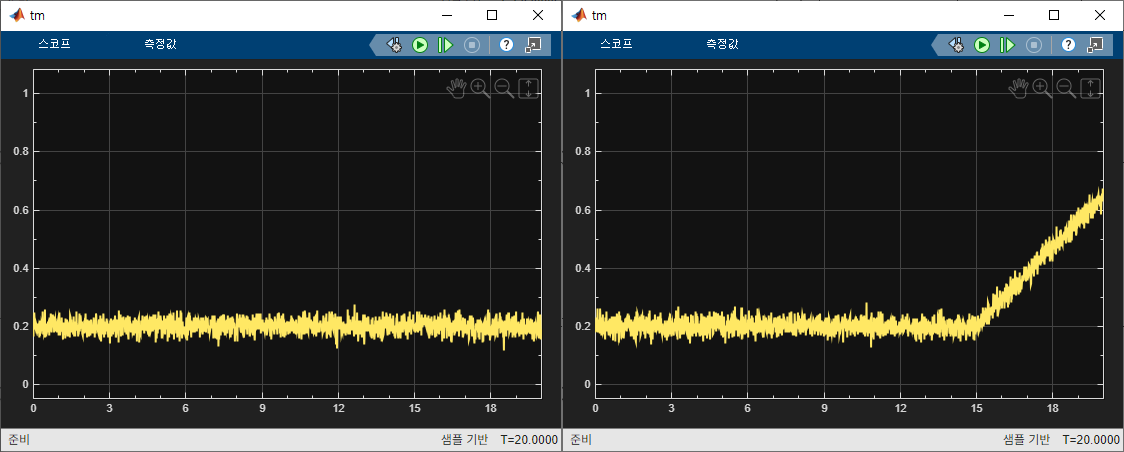Open help icon in left scope

point(507,45)
